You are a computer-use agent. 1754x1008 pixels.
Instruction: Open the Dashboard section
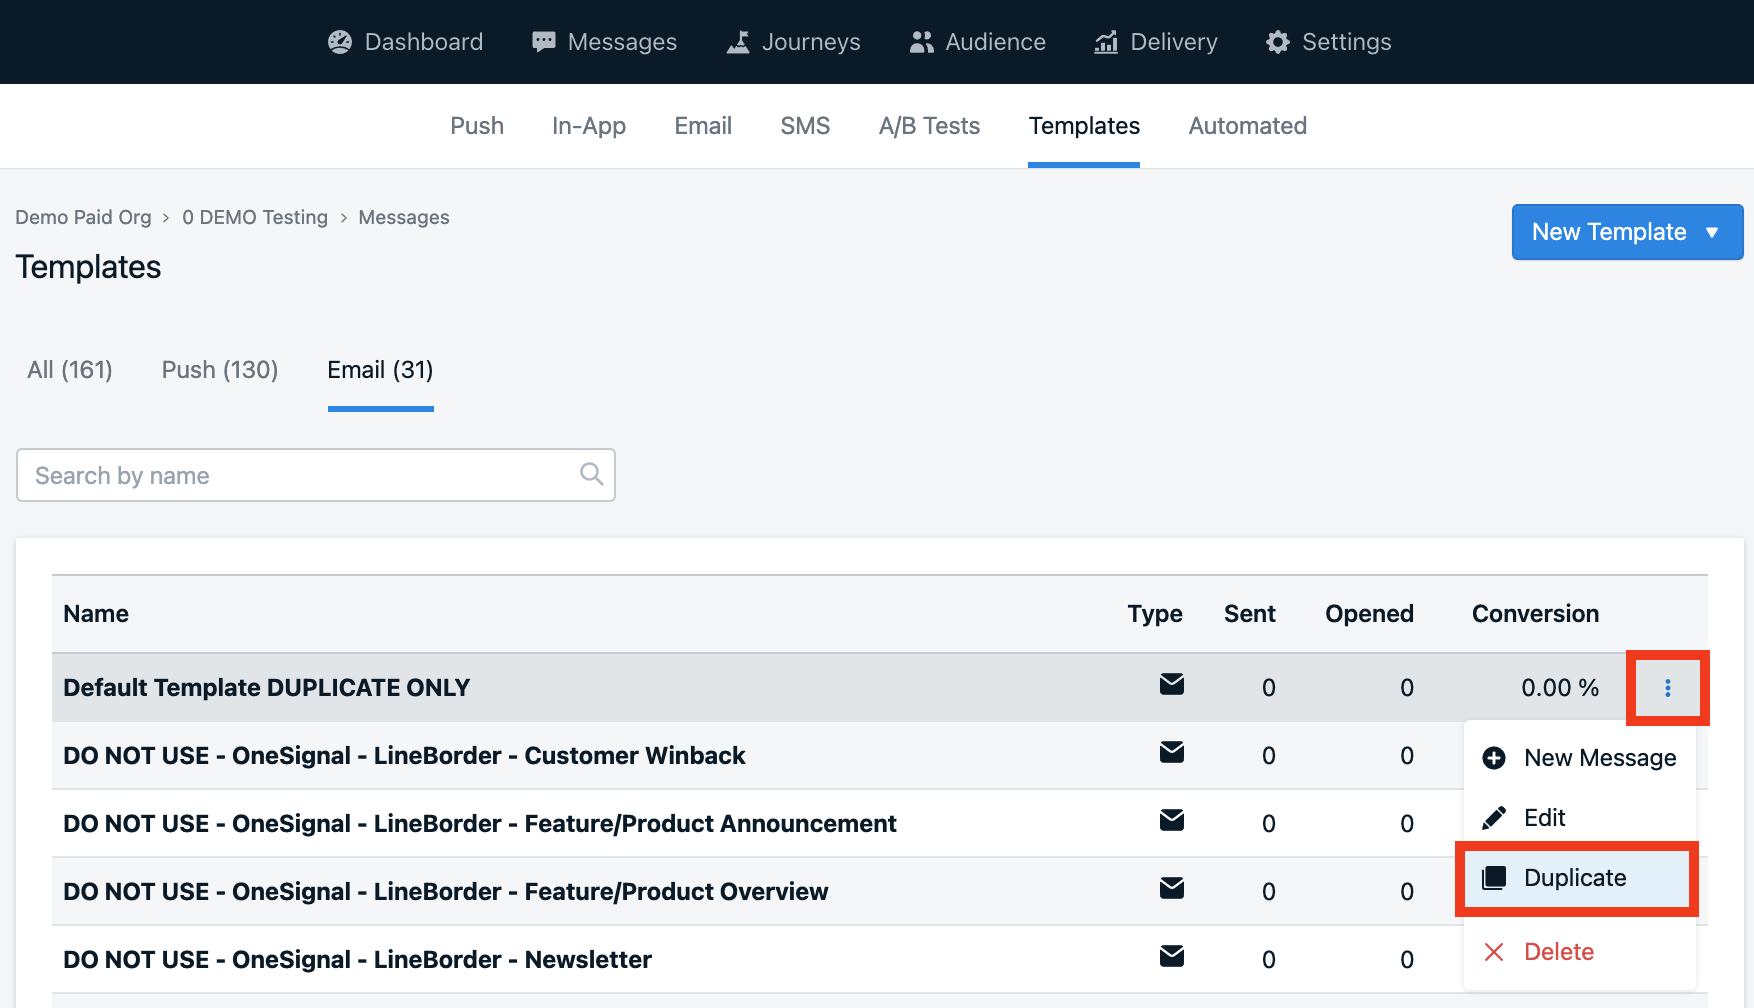[x=405, y=42]
